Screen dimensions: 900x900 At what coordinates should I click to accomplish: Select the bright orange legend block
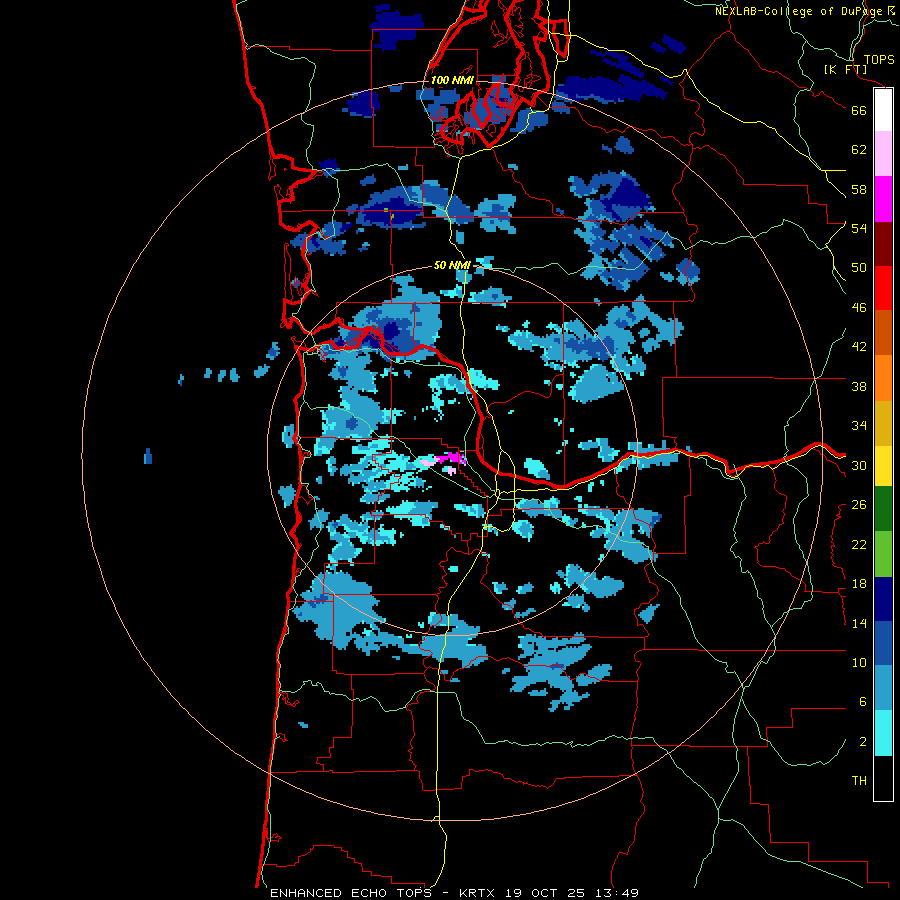coord(883,378)
